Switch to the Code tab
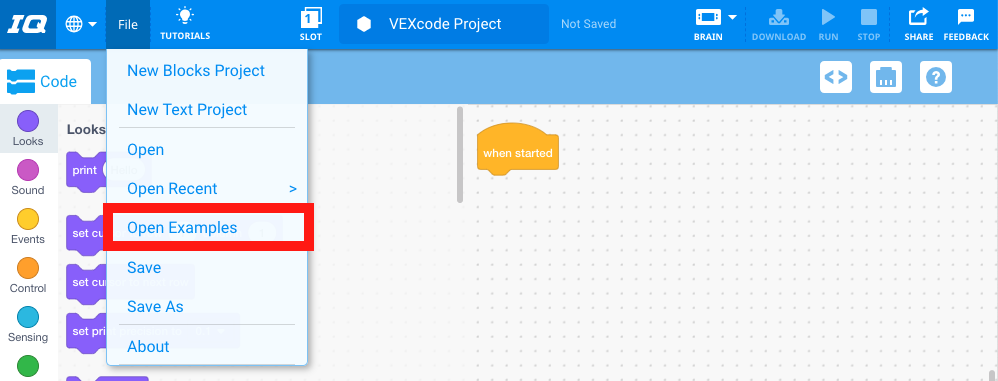Screen dimensions: 998x381 (45, 81)
